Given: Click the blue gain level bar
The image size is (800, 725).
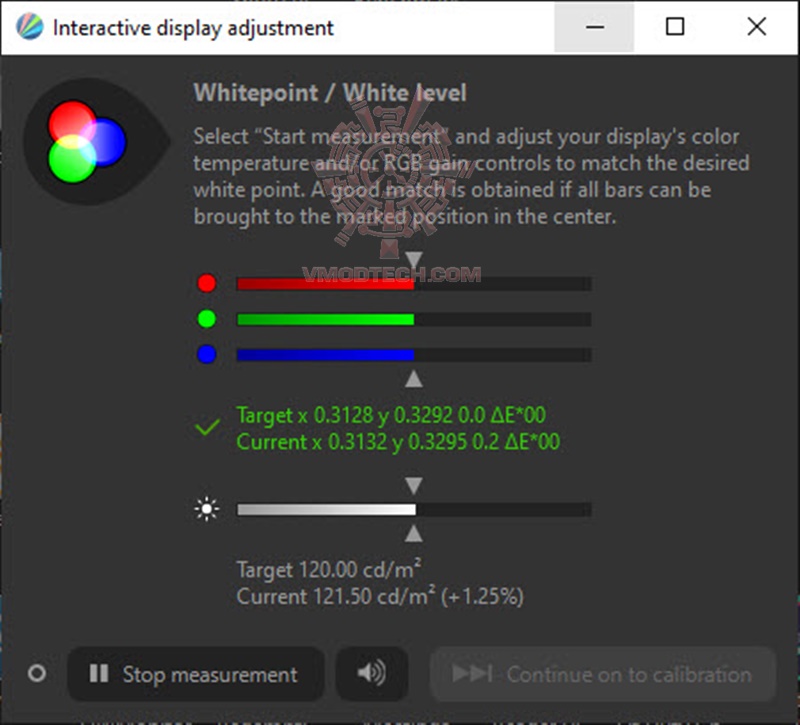Looking at the screenshot, I should [x=414, y=355].
